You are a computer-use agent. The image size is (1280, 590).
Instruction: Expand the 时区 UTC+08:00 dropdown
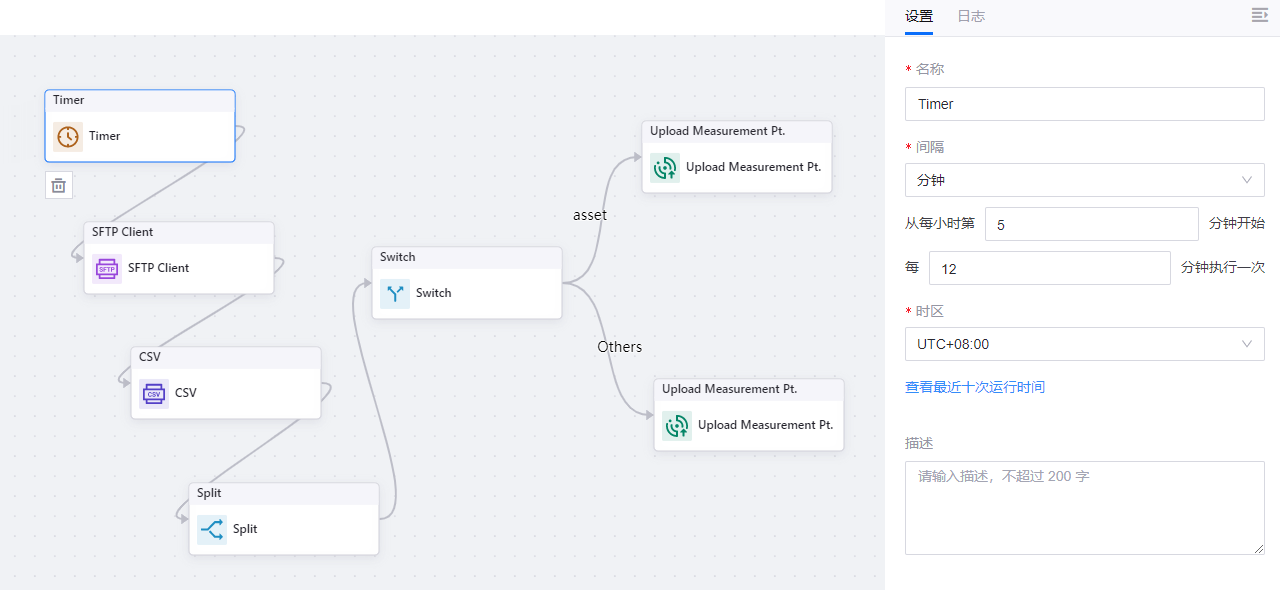click(x=1084, y=344)
